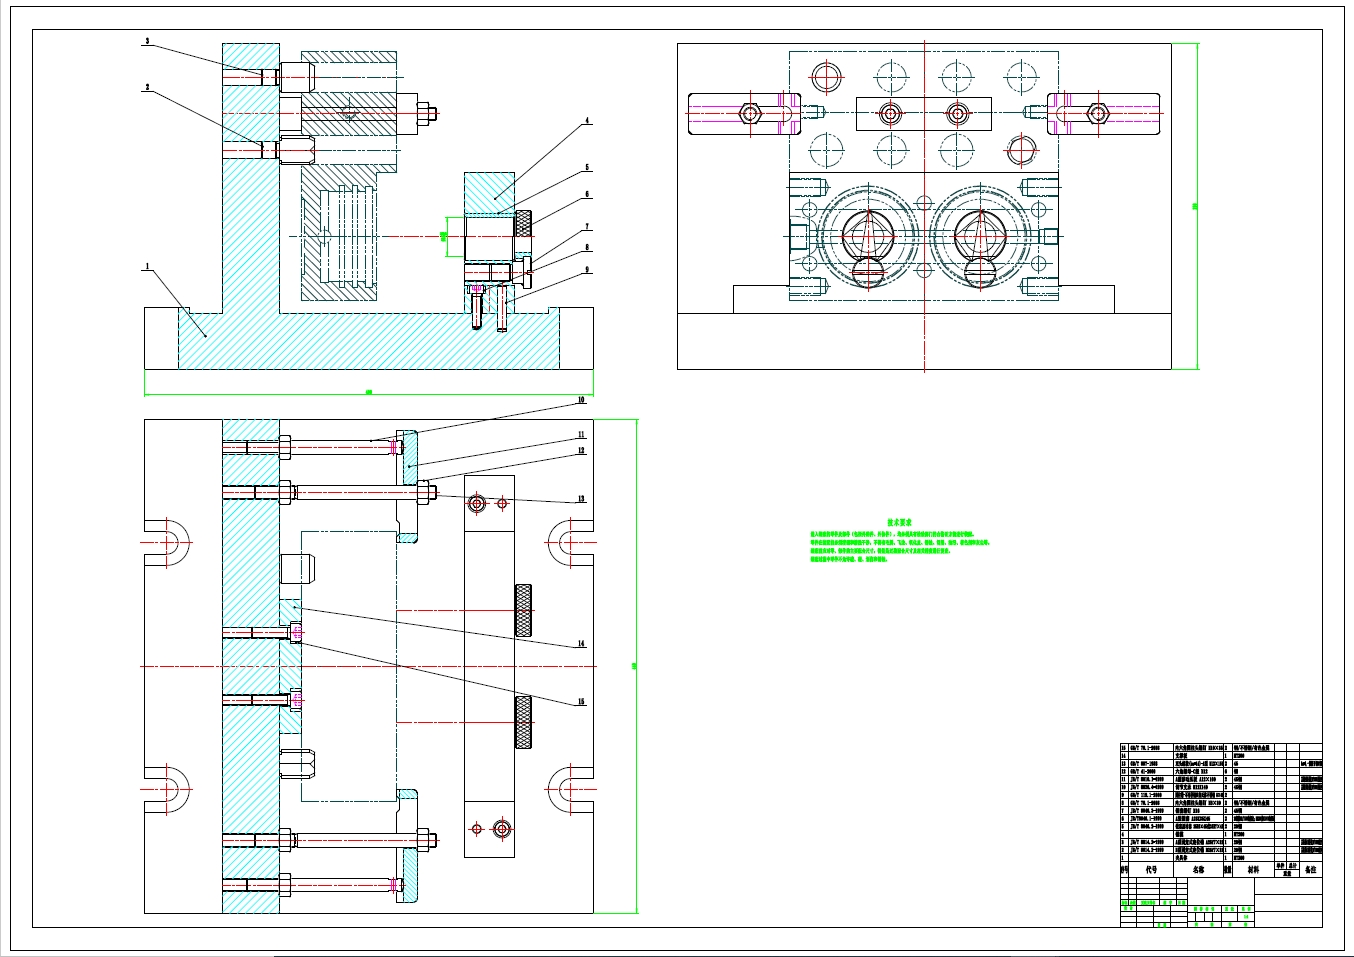Click part callout number 14
This screenshot has height=957, width=1354.
pyautogui.click(x=580, y=645)
